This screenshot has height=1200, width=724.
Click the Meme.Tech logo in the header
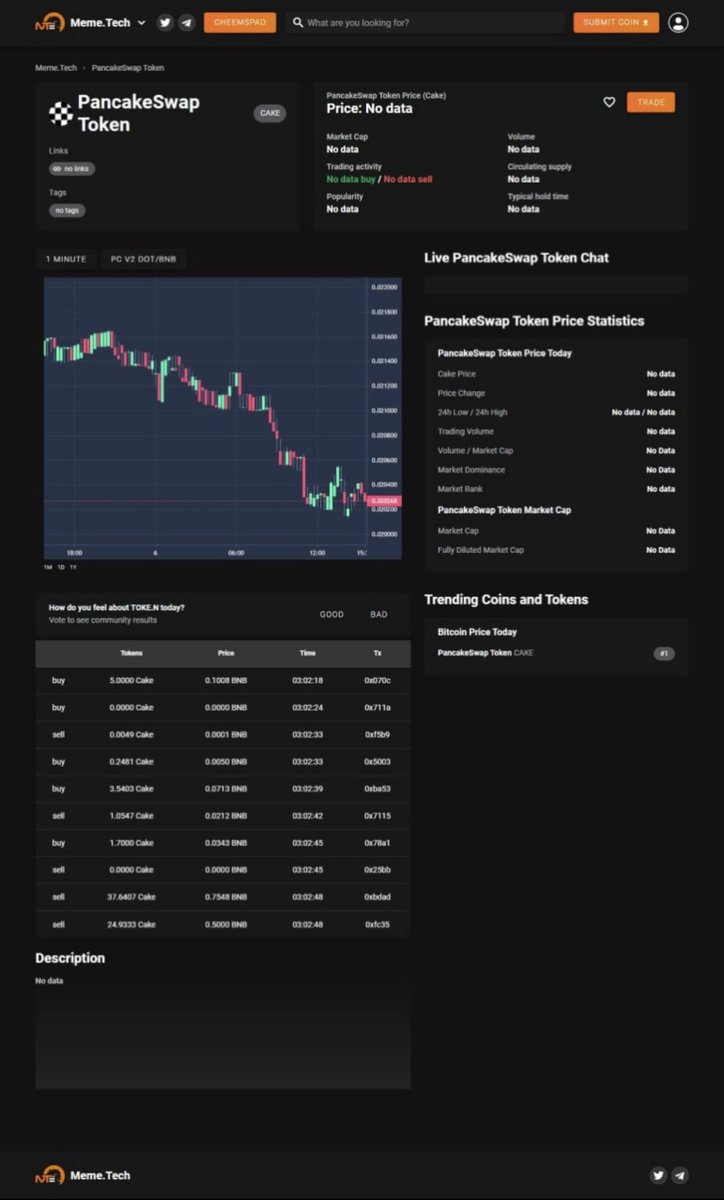83,22
